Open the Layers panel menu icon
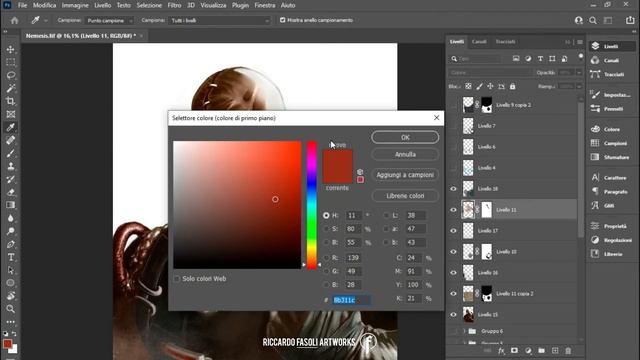The image size is (640, 360). 580,42
